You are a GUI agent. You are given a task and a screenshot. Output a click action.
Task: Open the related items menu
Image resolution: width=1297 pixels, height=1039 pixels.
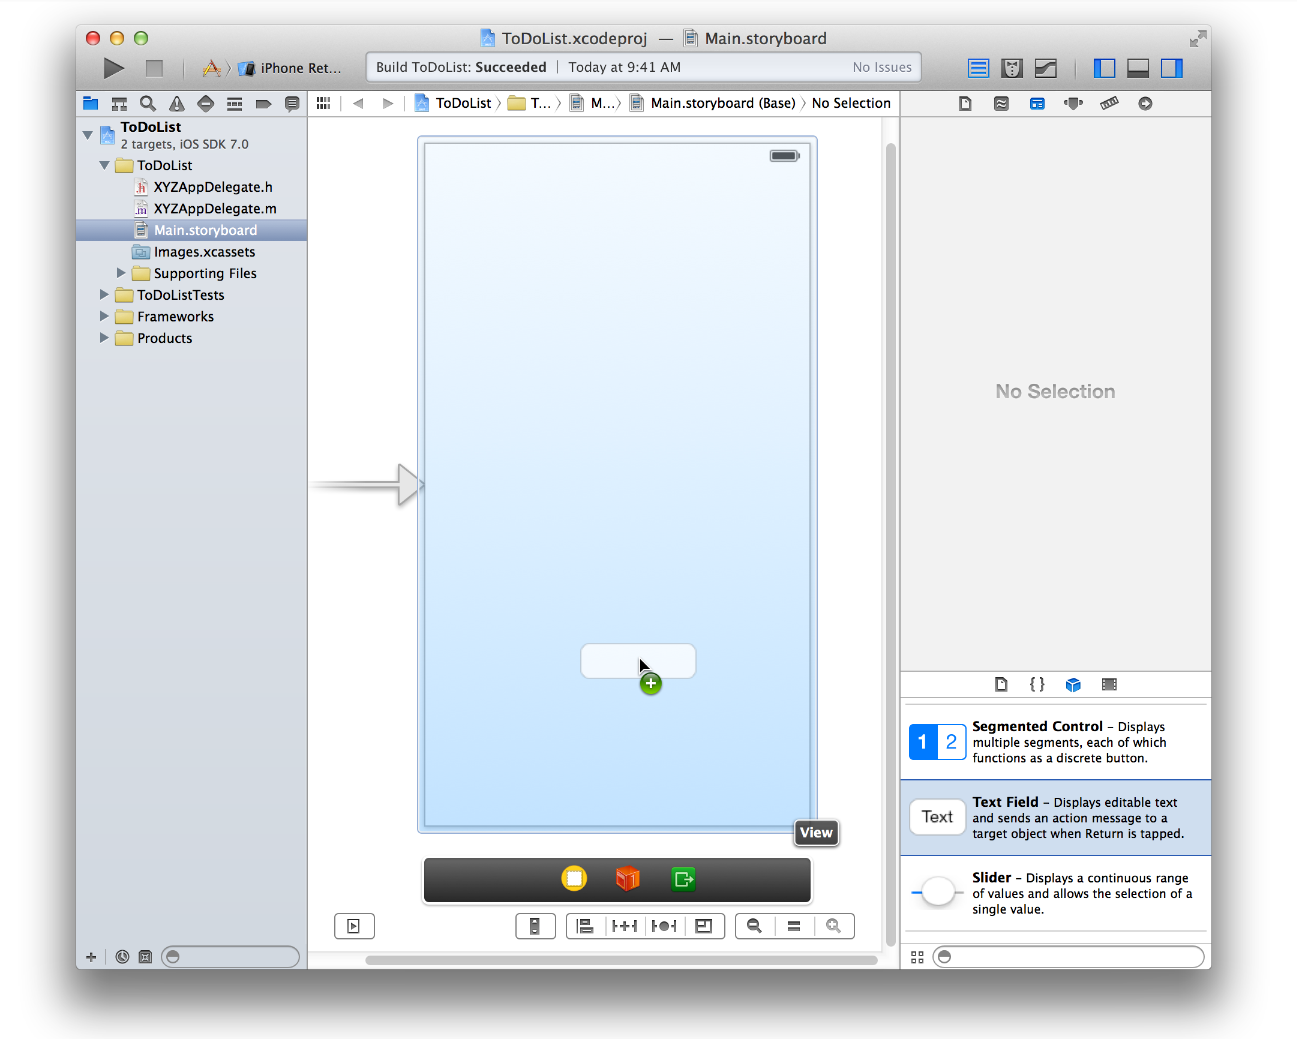(323, 103)
